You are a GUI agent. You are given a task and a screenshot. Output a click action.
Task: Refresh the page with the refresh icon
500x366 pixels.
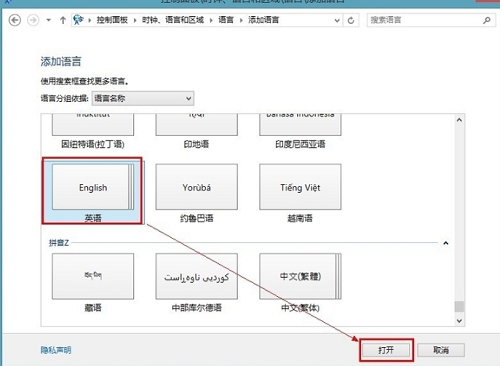[x=351, y=21]
